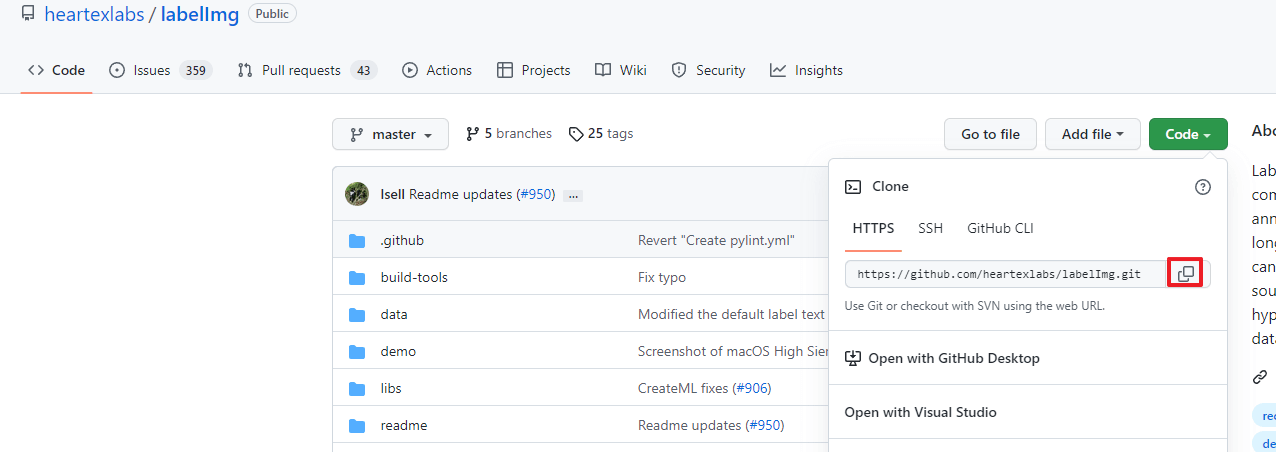Open the Pull requests tab
1276x452 pixels.
pos(306,70)
